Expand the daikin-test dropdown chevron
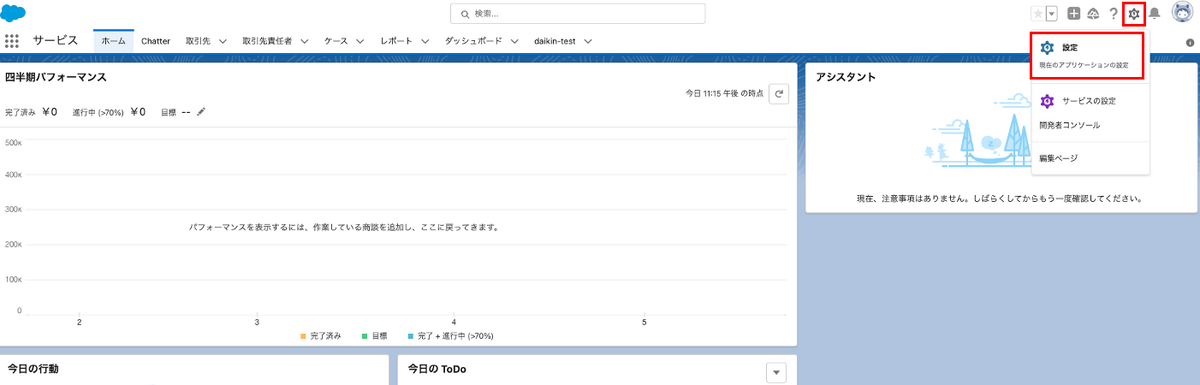This screenshot has width=1200, height=385. [588, 41]
